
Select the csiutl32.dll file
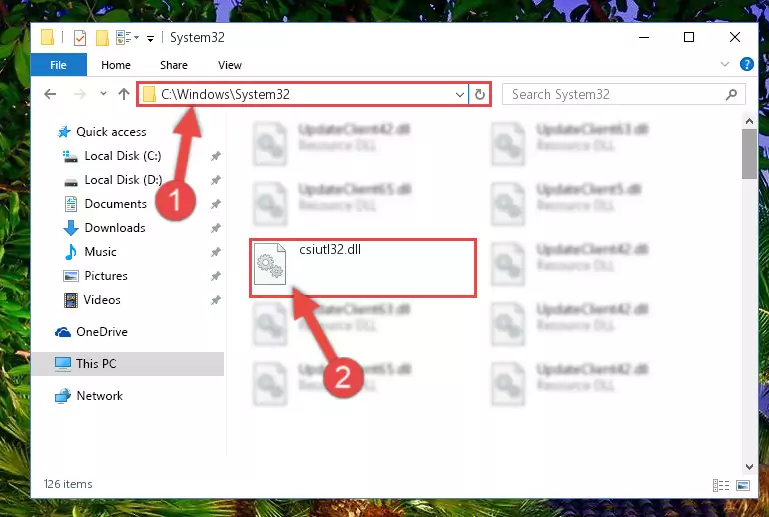pos(362,268)
